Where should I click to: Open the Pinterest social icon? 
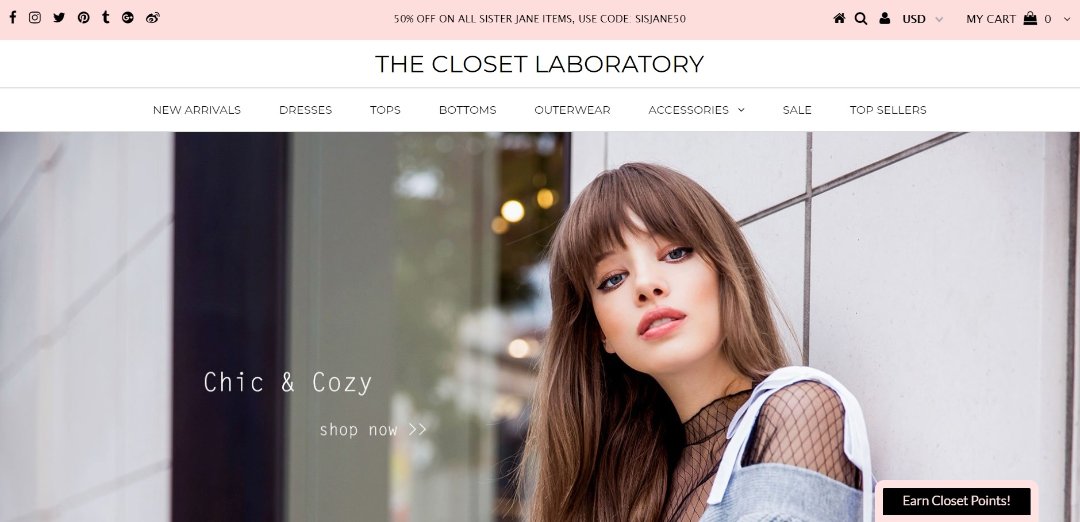83,18
